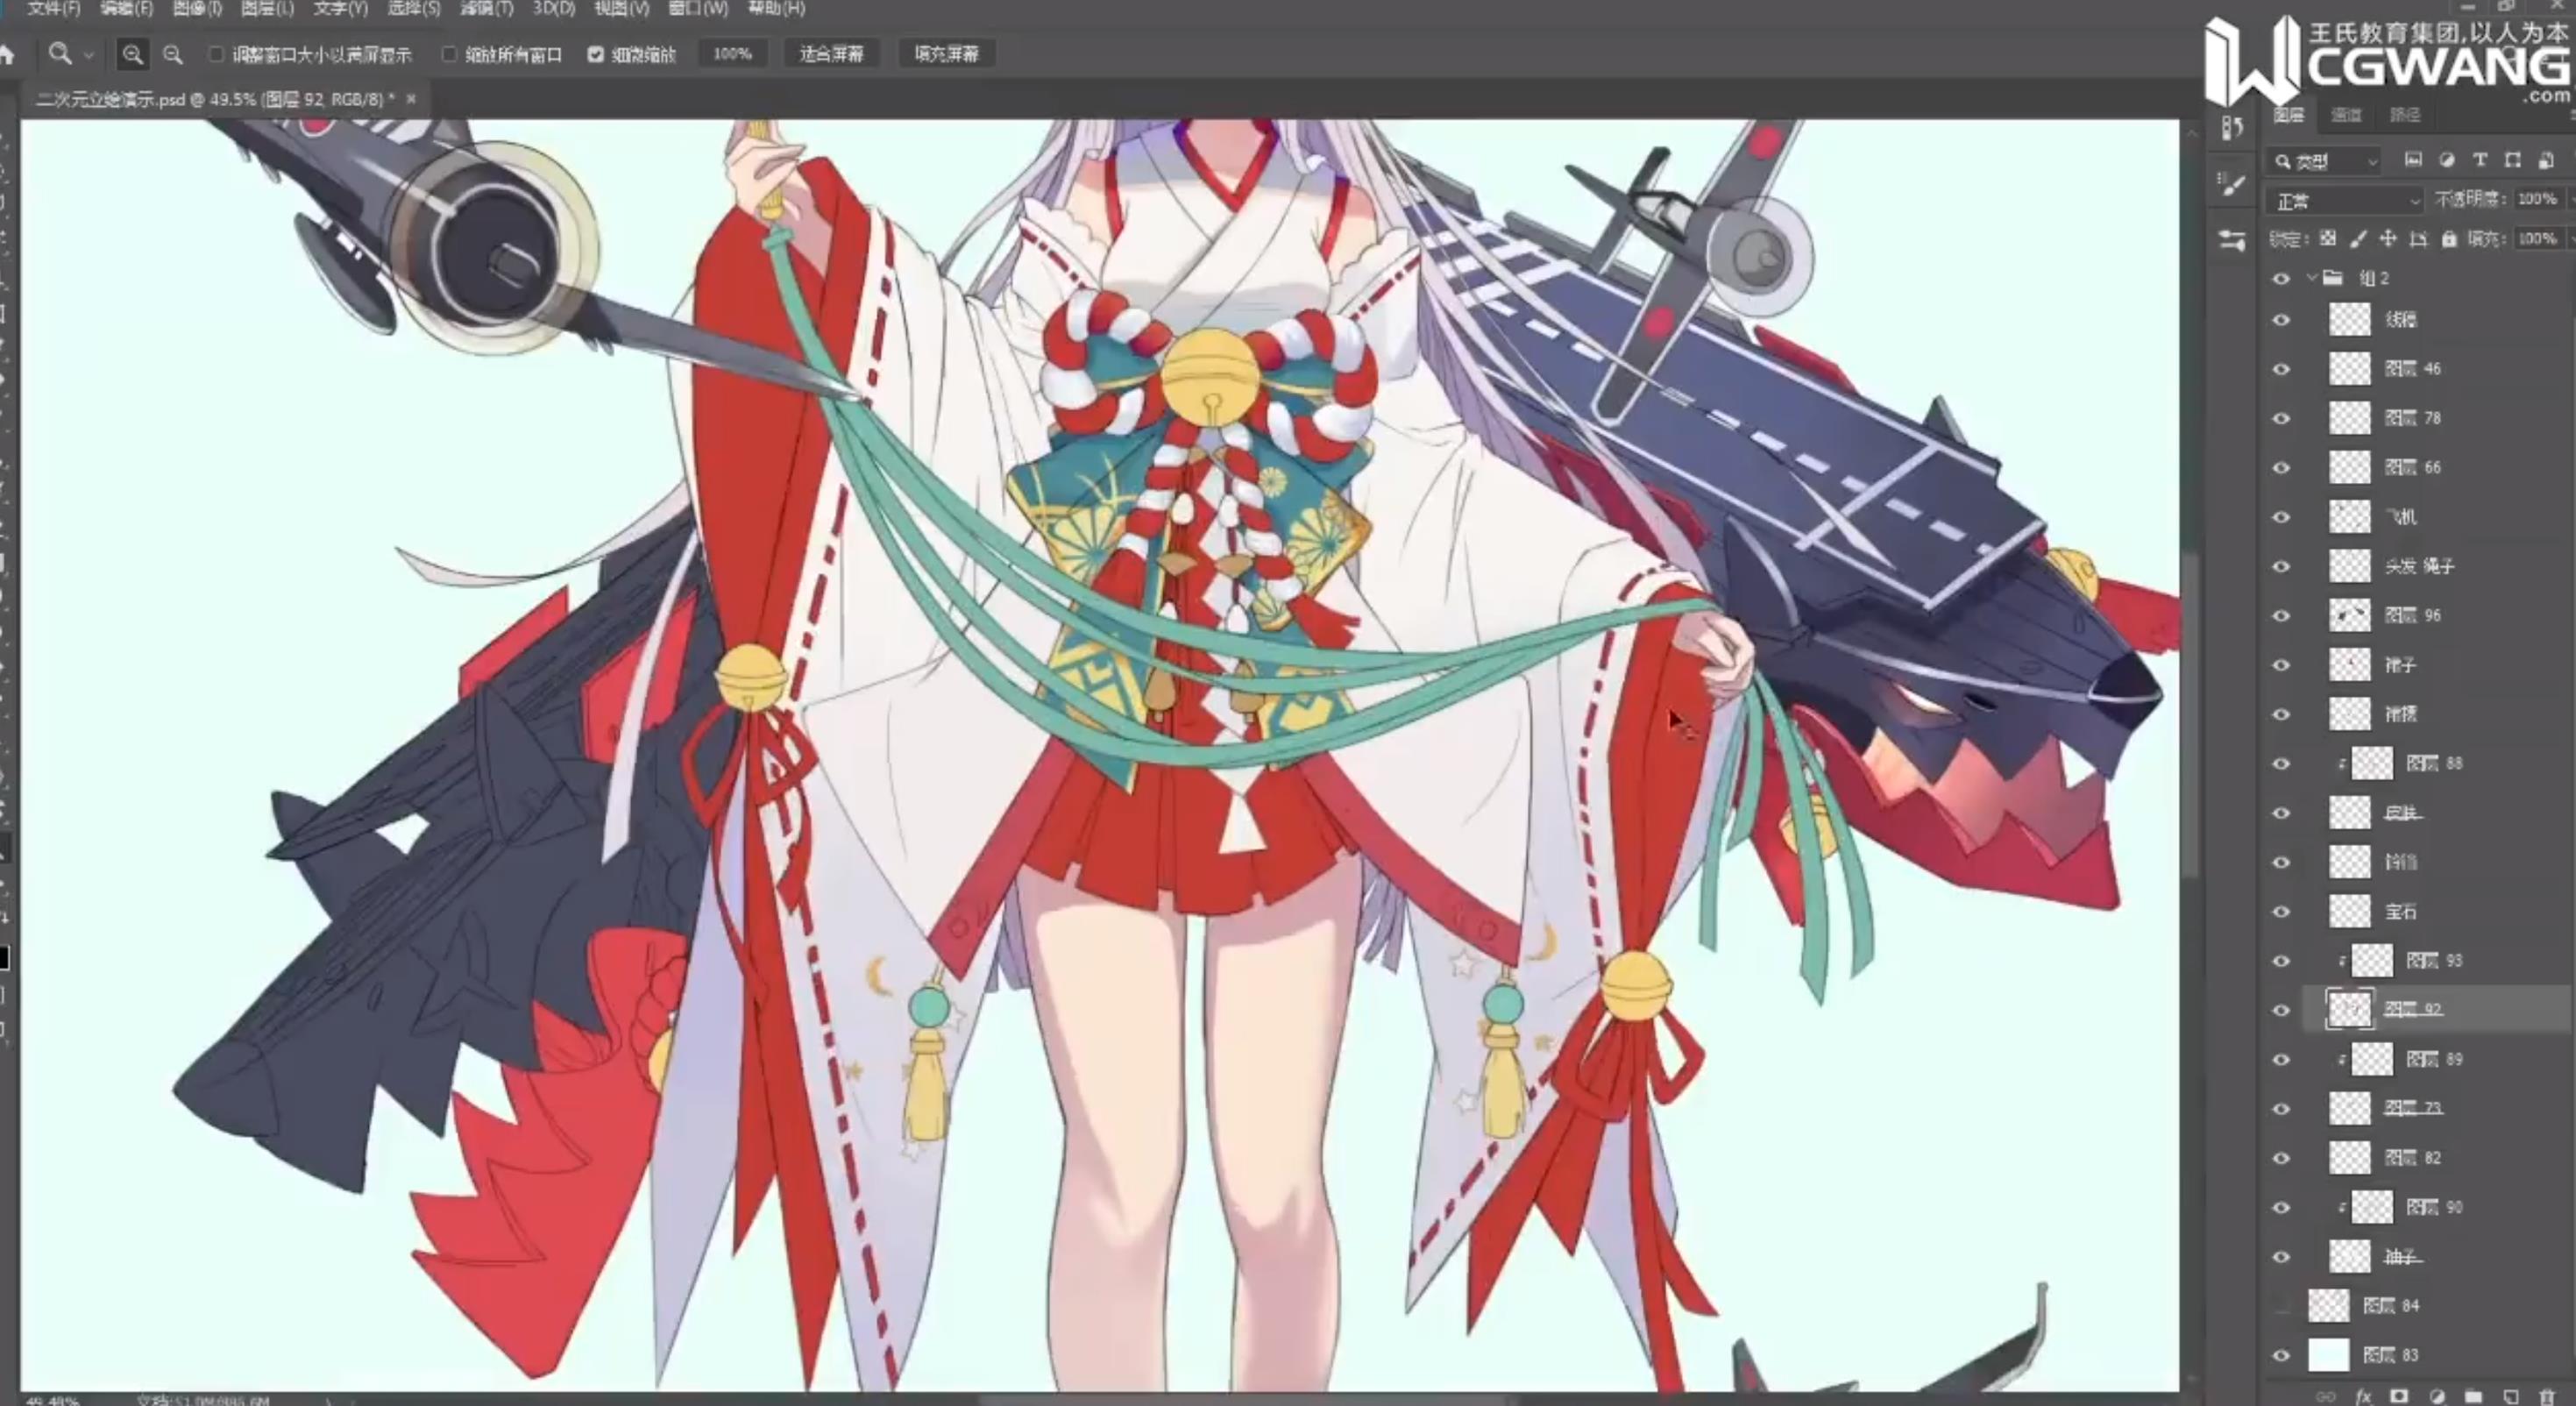
Task: Click the 适合屏幕 button
Action: click(x=831, y=54)
